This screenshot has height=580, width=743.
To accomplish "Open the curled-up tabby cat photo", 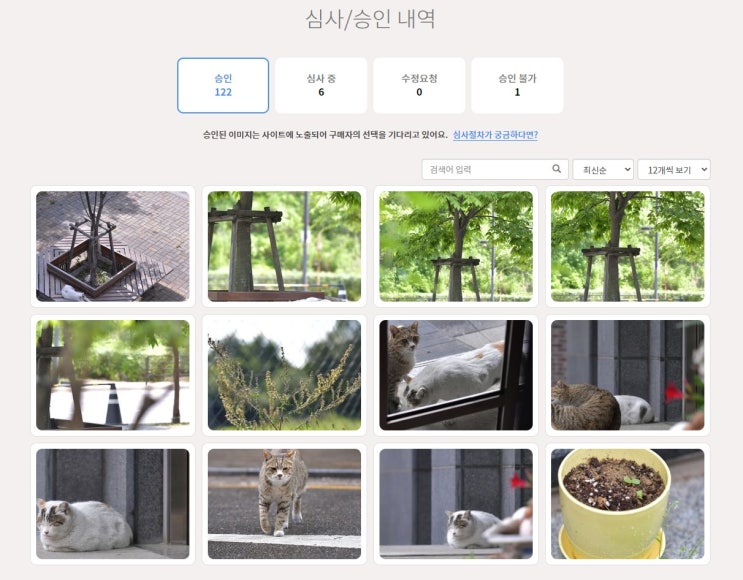I will (x=627, y=375).
